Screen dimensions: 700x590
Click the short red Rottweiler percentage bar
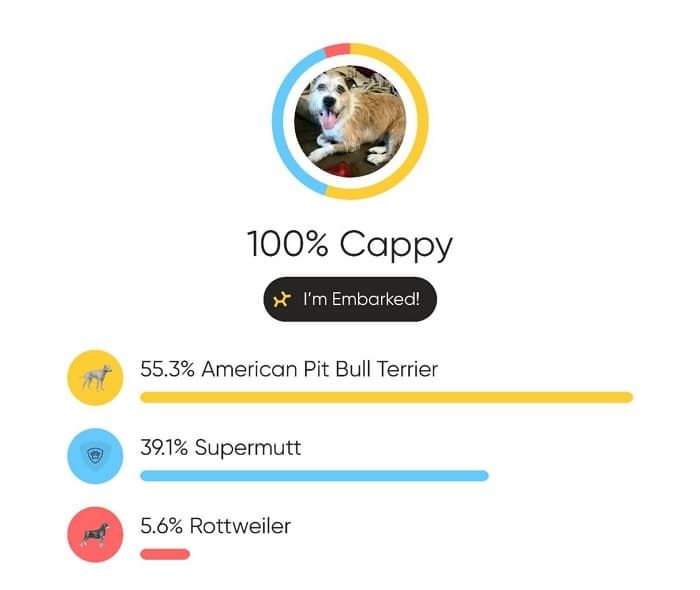165,554
